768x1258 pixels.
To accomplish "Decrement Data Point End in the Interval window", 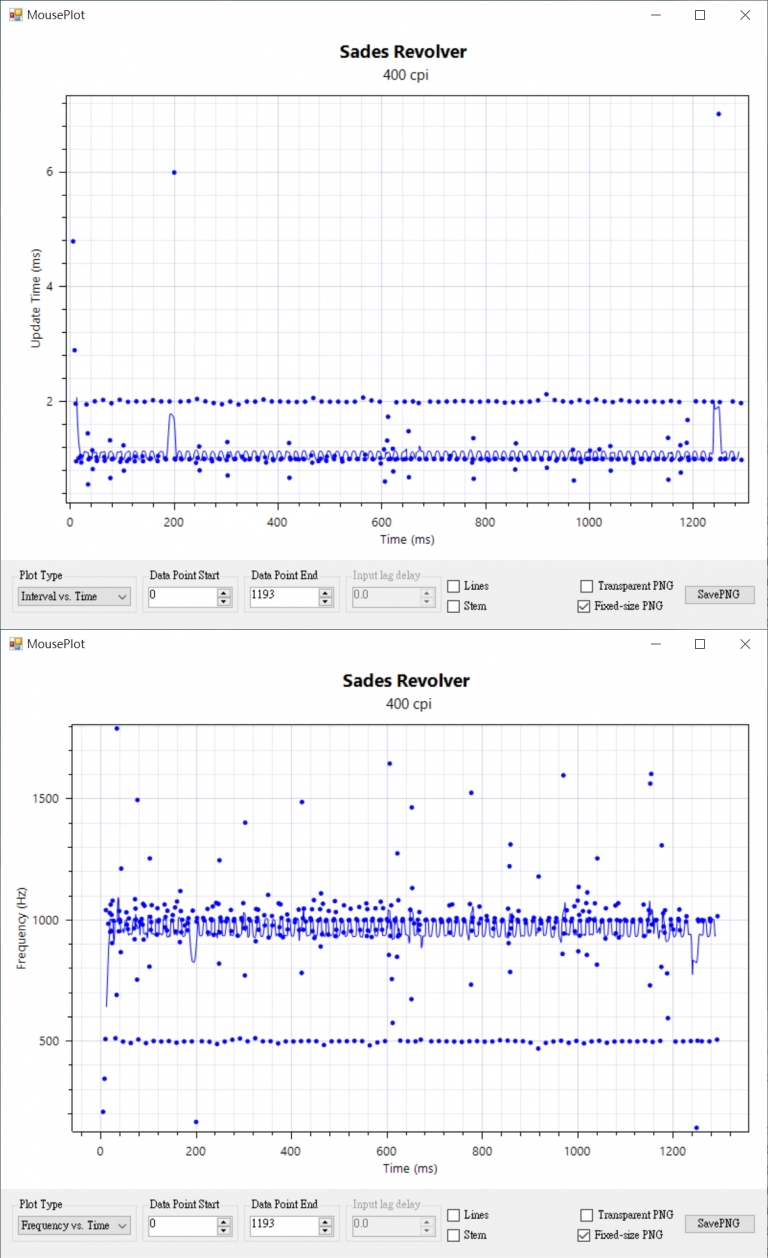I will [326, 601].
